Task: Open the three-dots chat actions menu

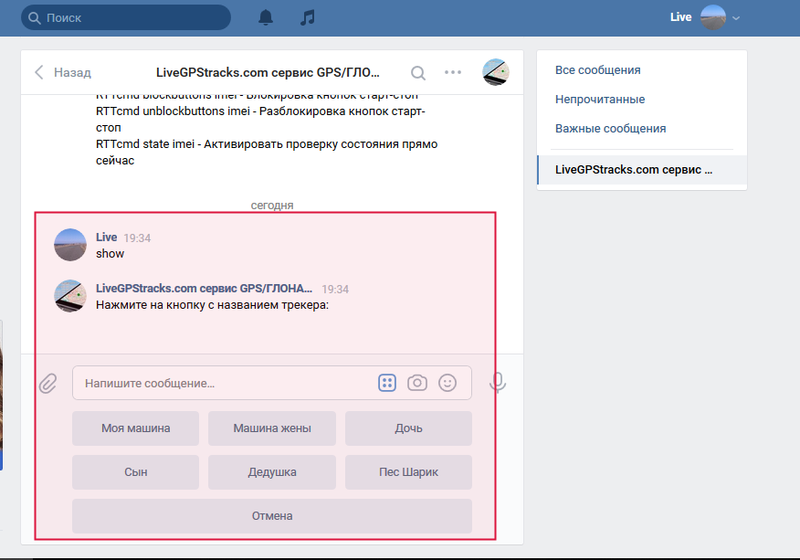Action: [453, 72]
